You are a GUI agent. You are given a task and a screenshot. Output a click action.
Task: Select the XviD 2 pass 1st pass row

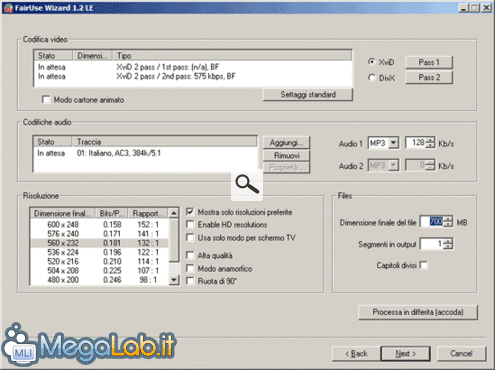pyautogui.click(x=193, y=67)
